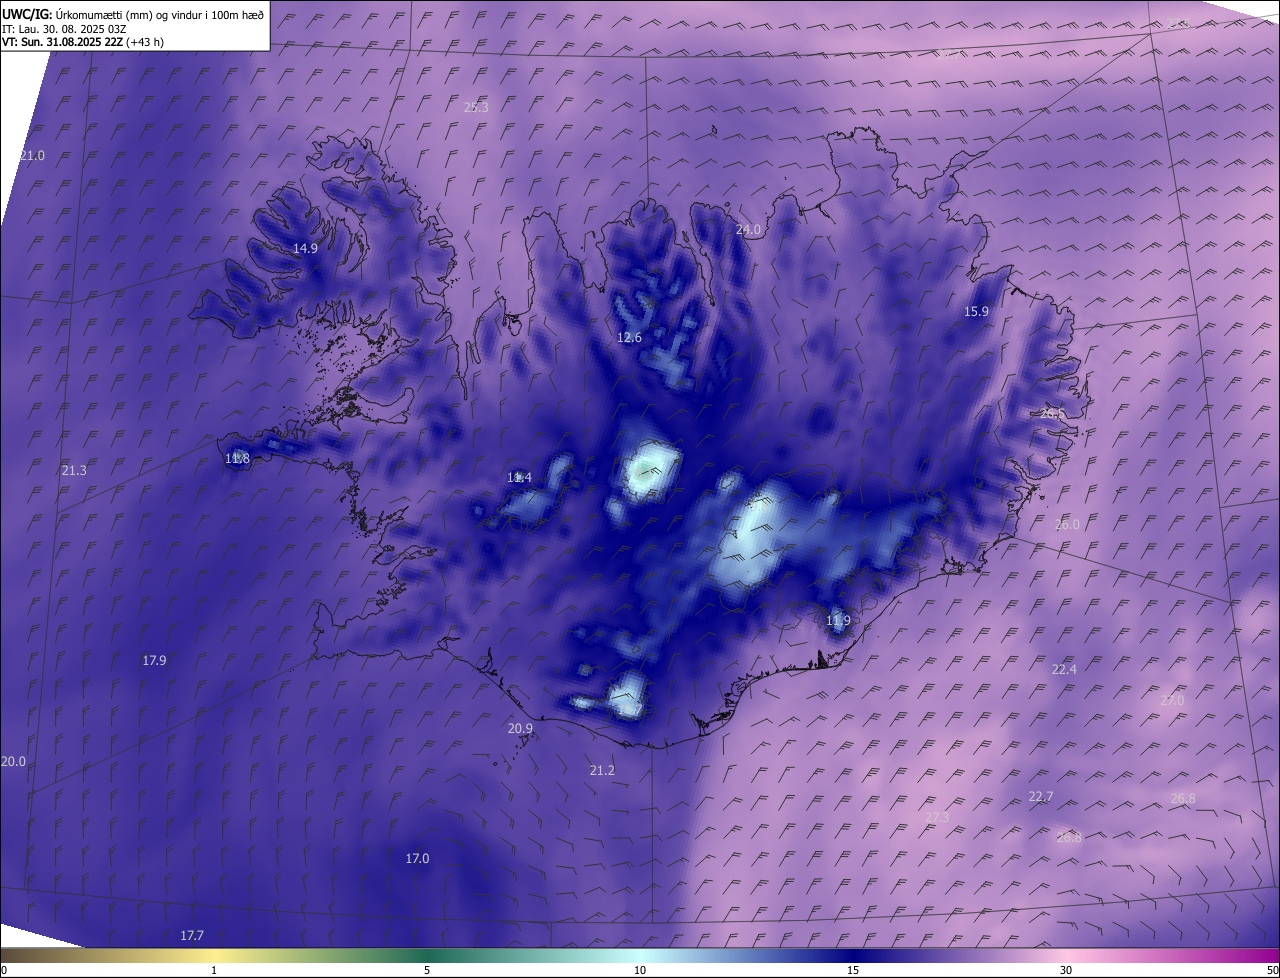Screen dimensions: 1280x978
Task: Click the 12.6 value label on the map
Action: click(x=629, y=338)
